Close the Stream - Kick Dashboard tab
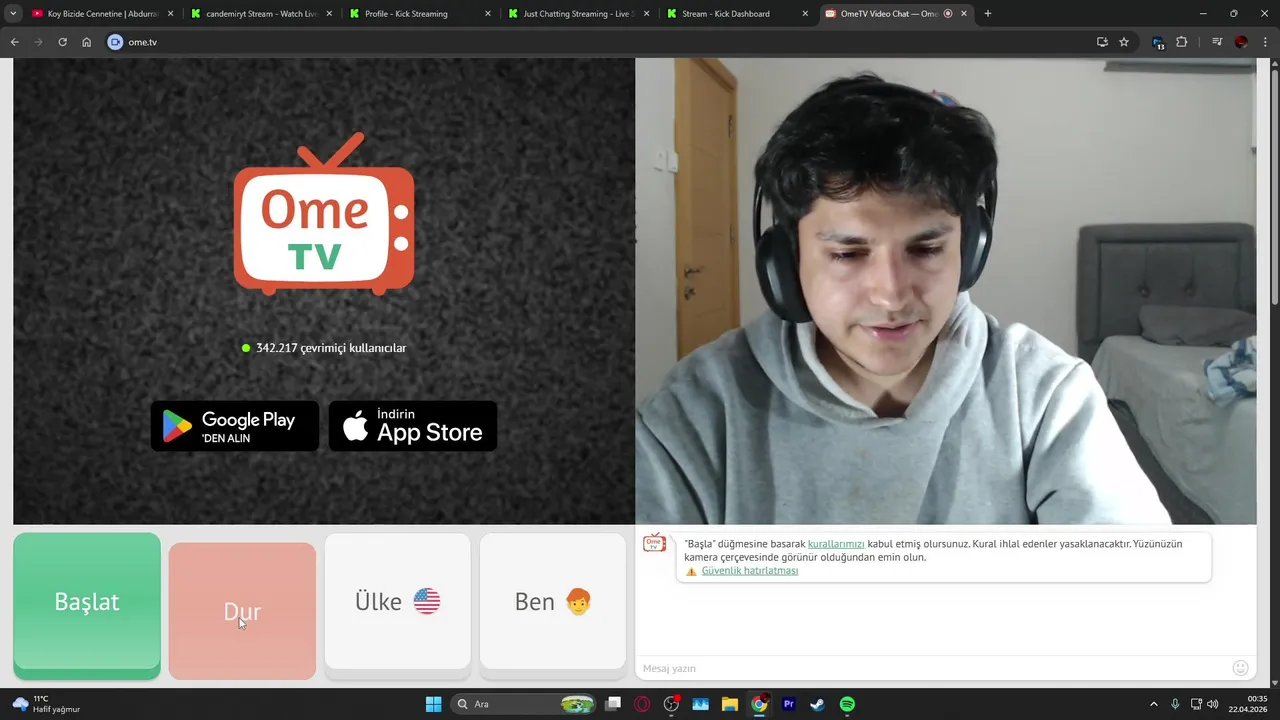The width and height of the screenshot is (1280, 720). (806, 14)
